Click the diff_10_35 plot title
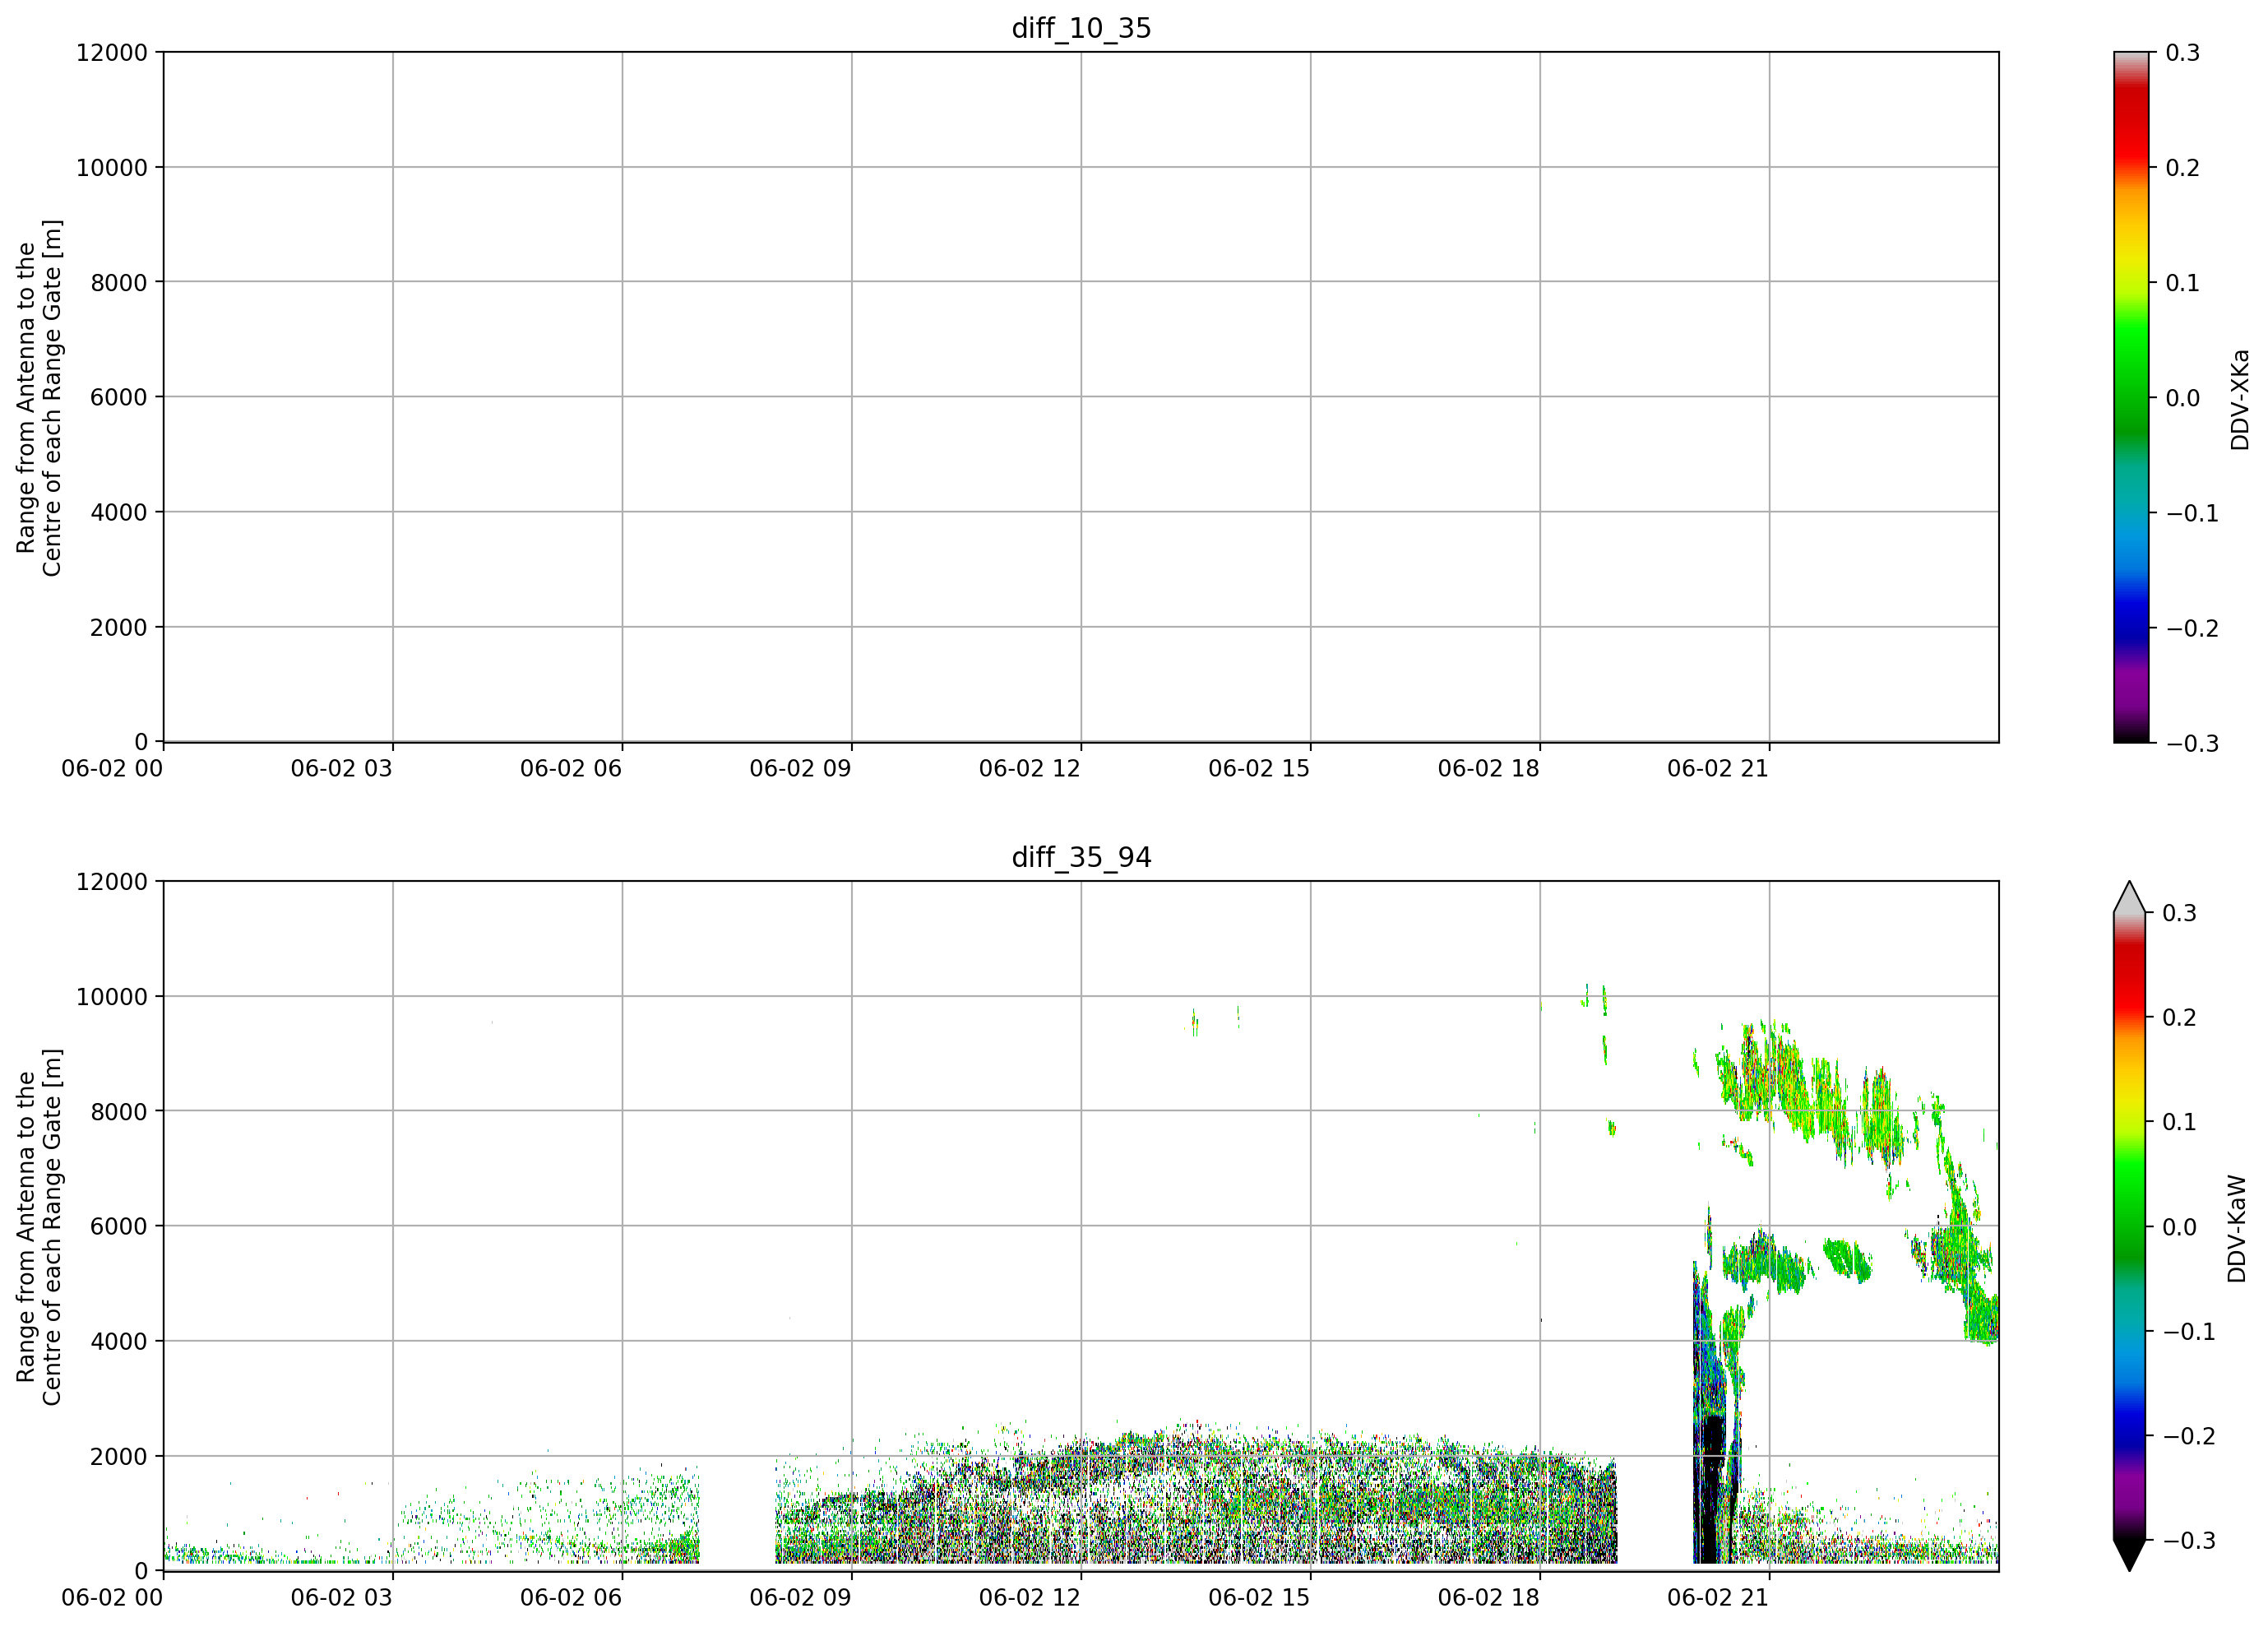 click(1081, 28)
